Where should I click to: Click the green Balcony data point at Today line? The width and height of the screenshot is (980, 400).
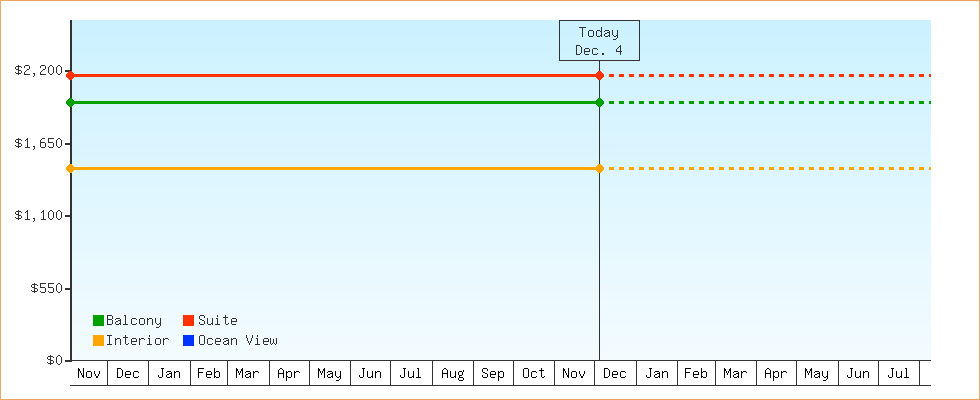(x=599, y=102)
